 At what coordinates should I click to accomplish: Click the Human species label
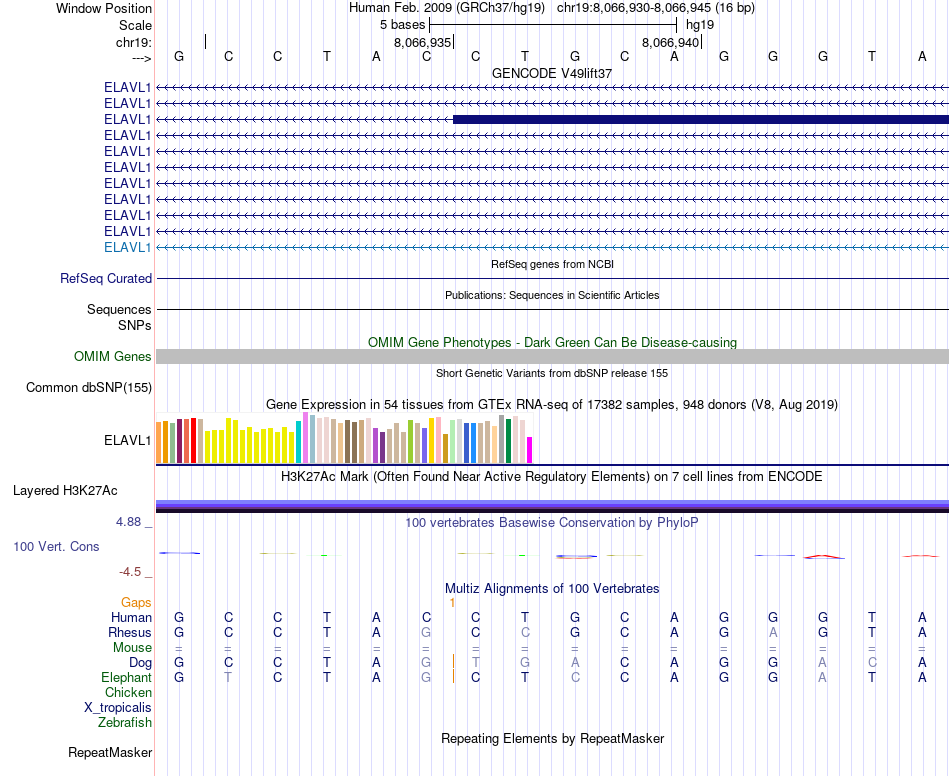click(131, 617)
